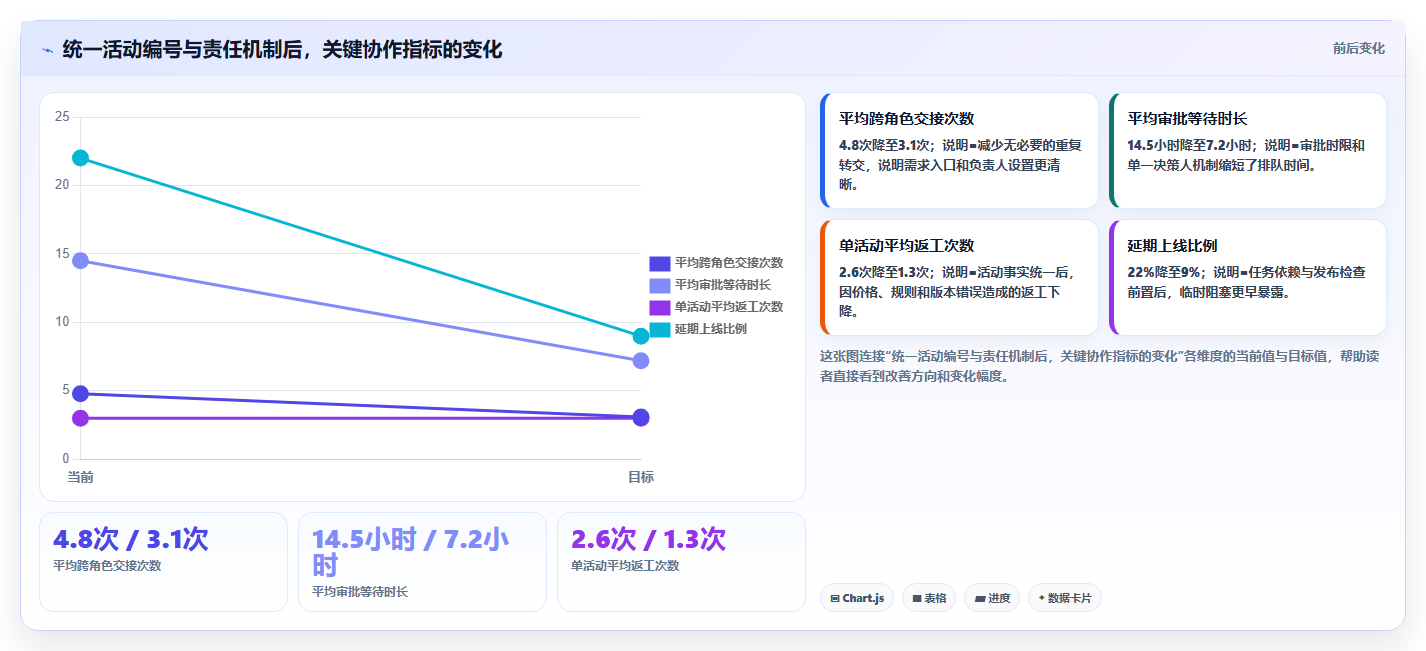
Task: Click the 进度 tag
Action: pos(992,598)
